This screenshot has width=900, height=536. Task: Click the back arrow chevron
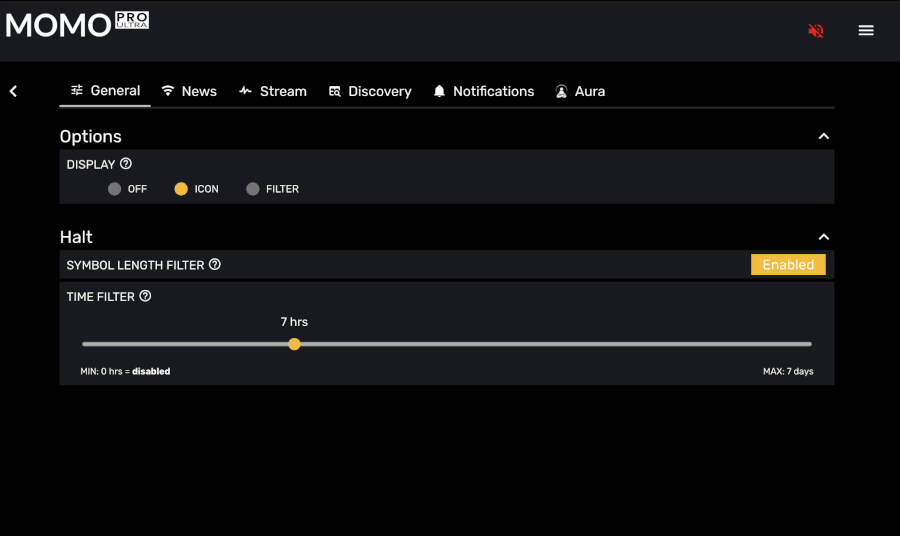14,92
